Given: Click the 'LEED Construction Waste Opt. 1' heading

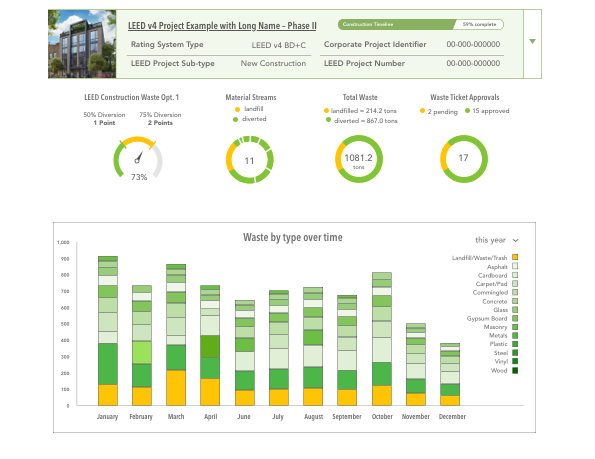Looking at the screenshot, I should pos(131,97).
